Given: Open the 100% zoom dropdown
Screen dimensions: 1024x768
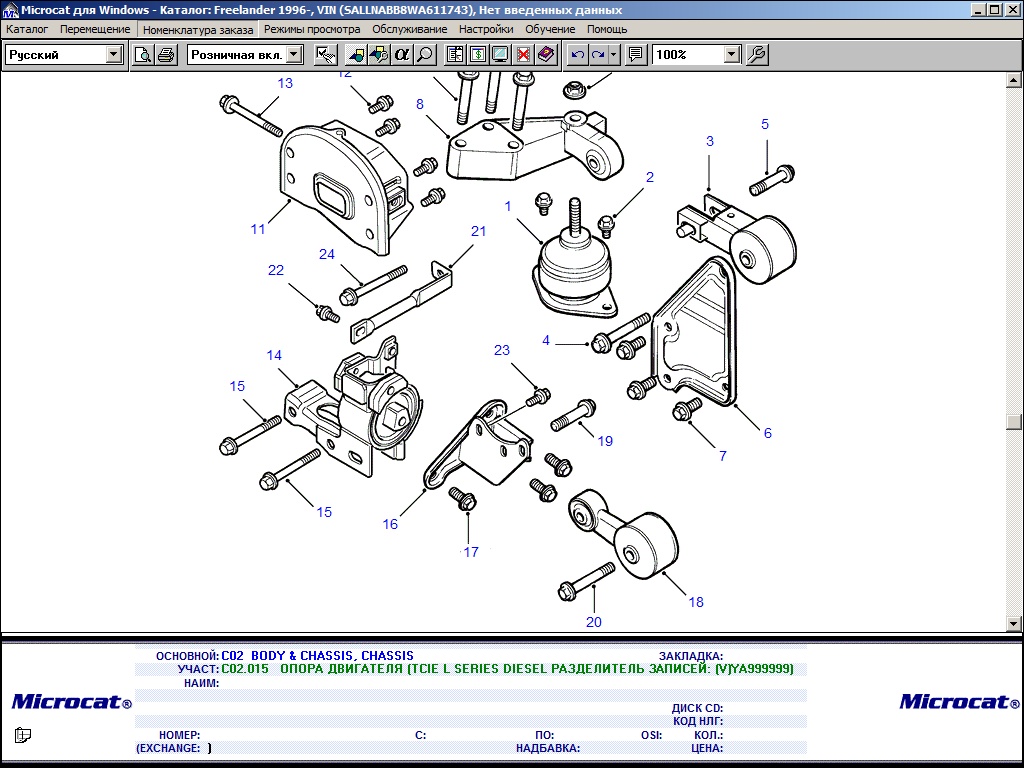Looking at the screenshot, I should (732, 54).
